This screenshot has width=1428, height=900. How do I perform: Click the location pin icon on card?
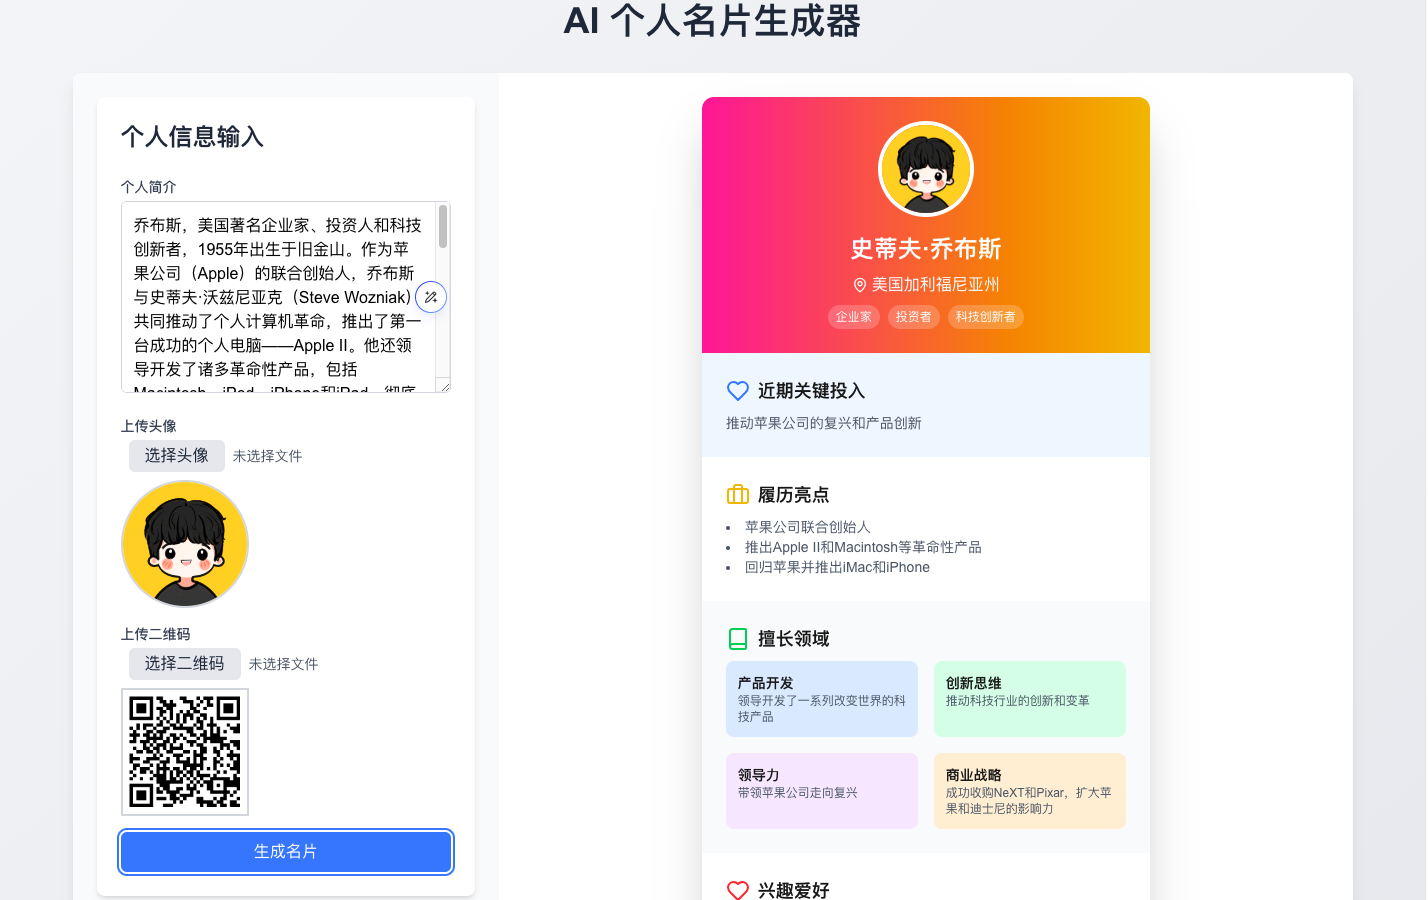pos(859,285)
